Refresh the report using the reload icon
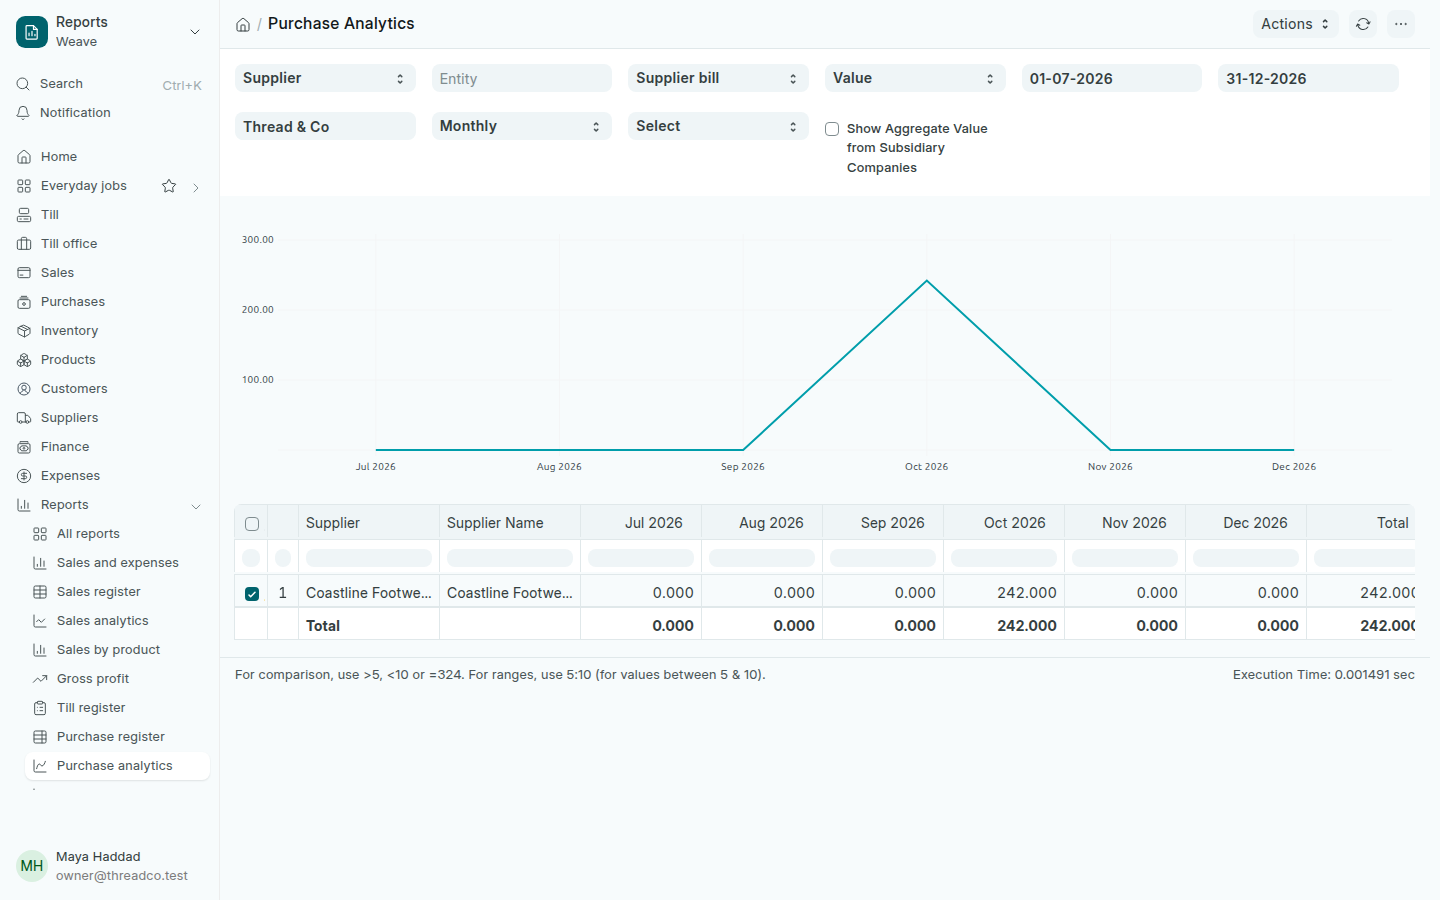This screenshot has width=1440, height=900. [x=1363, y=24]
